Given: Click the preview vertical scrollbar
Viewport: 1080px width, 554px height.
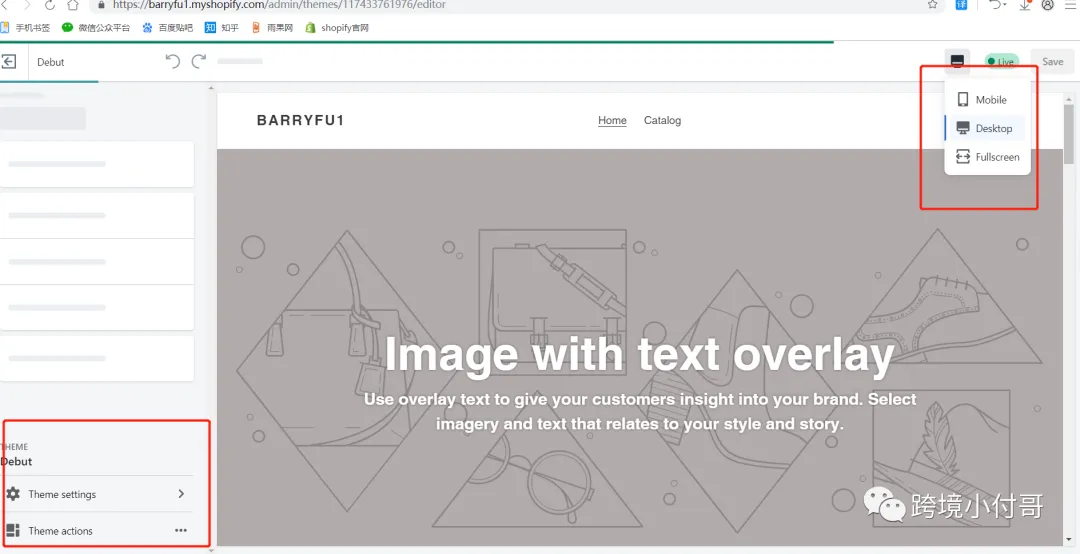Looking at the screenshot, I should coord(1068,134).
